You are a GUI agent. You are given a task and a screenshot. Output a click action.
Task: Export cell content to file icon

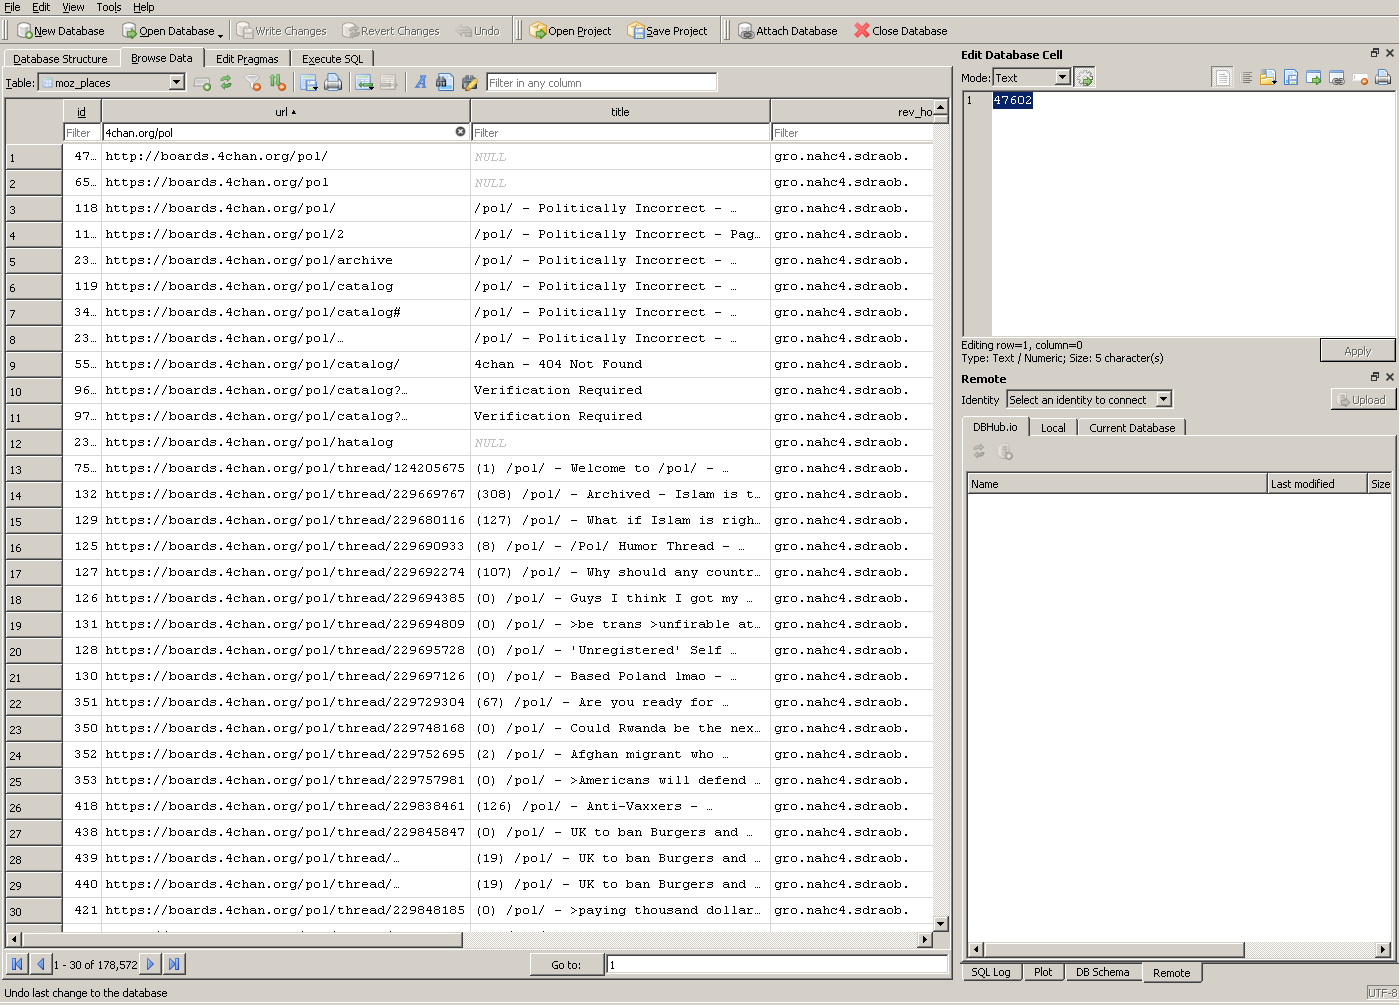click(x=1291, y=77)
